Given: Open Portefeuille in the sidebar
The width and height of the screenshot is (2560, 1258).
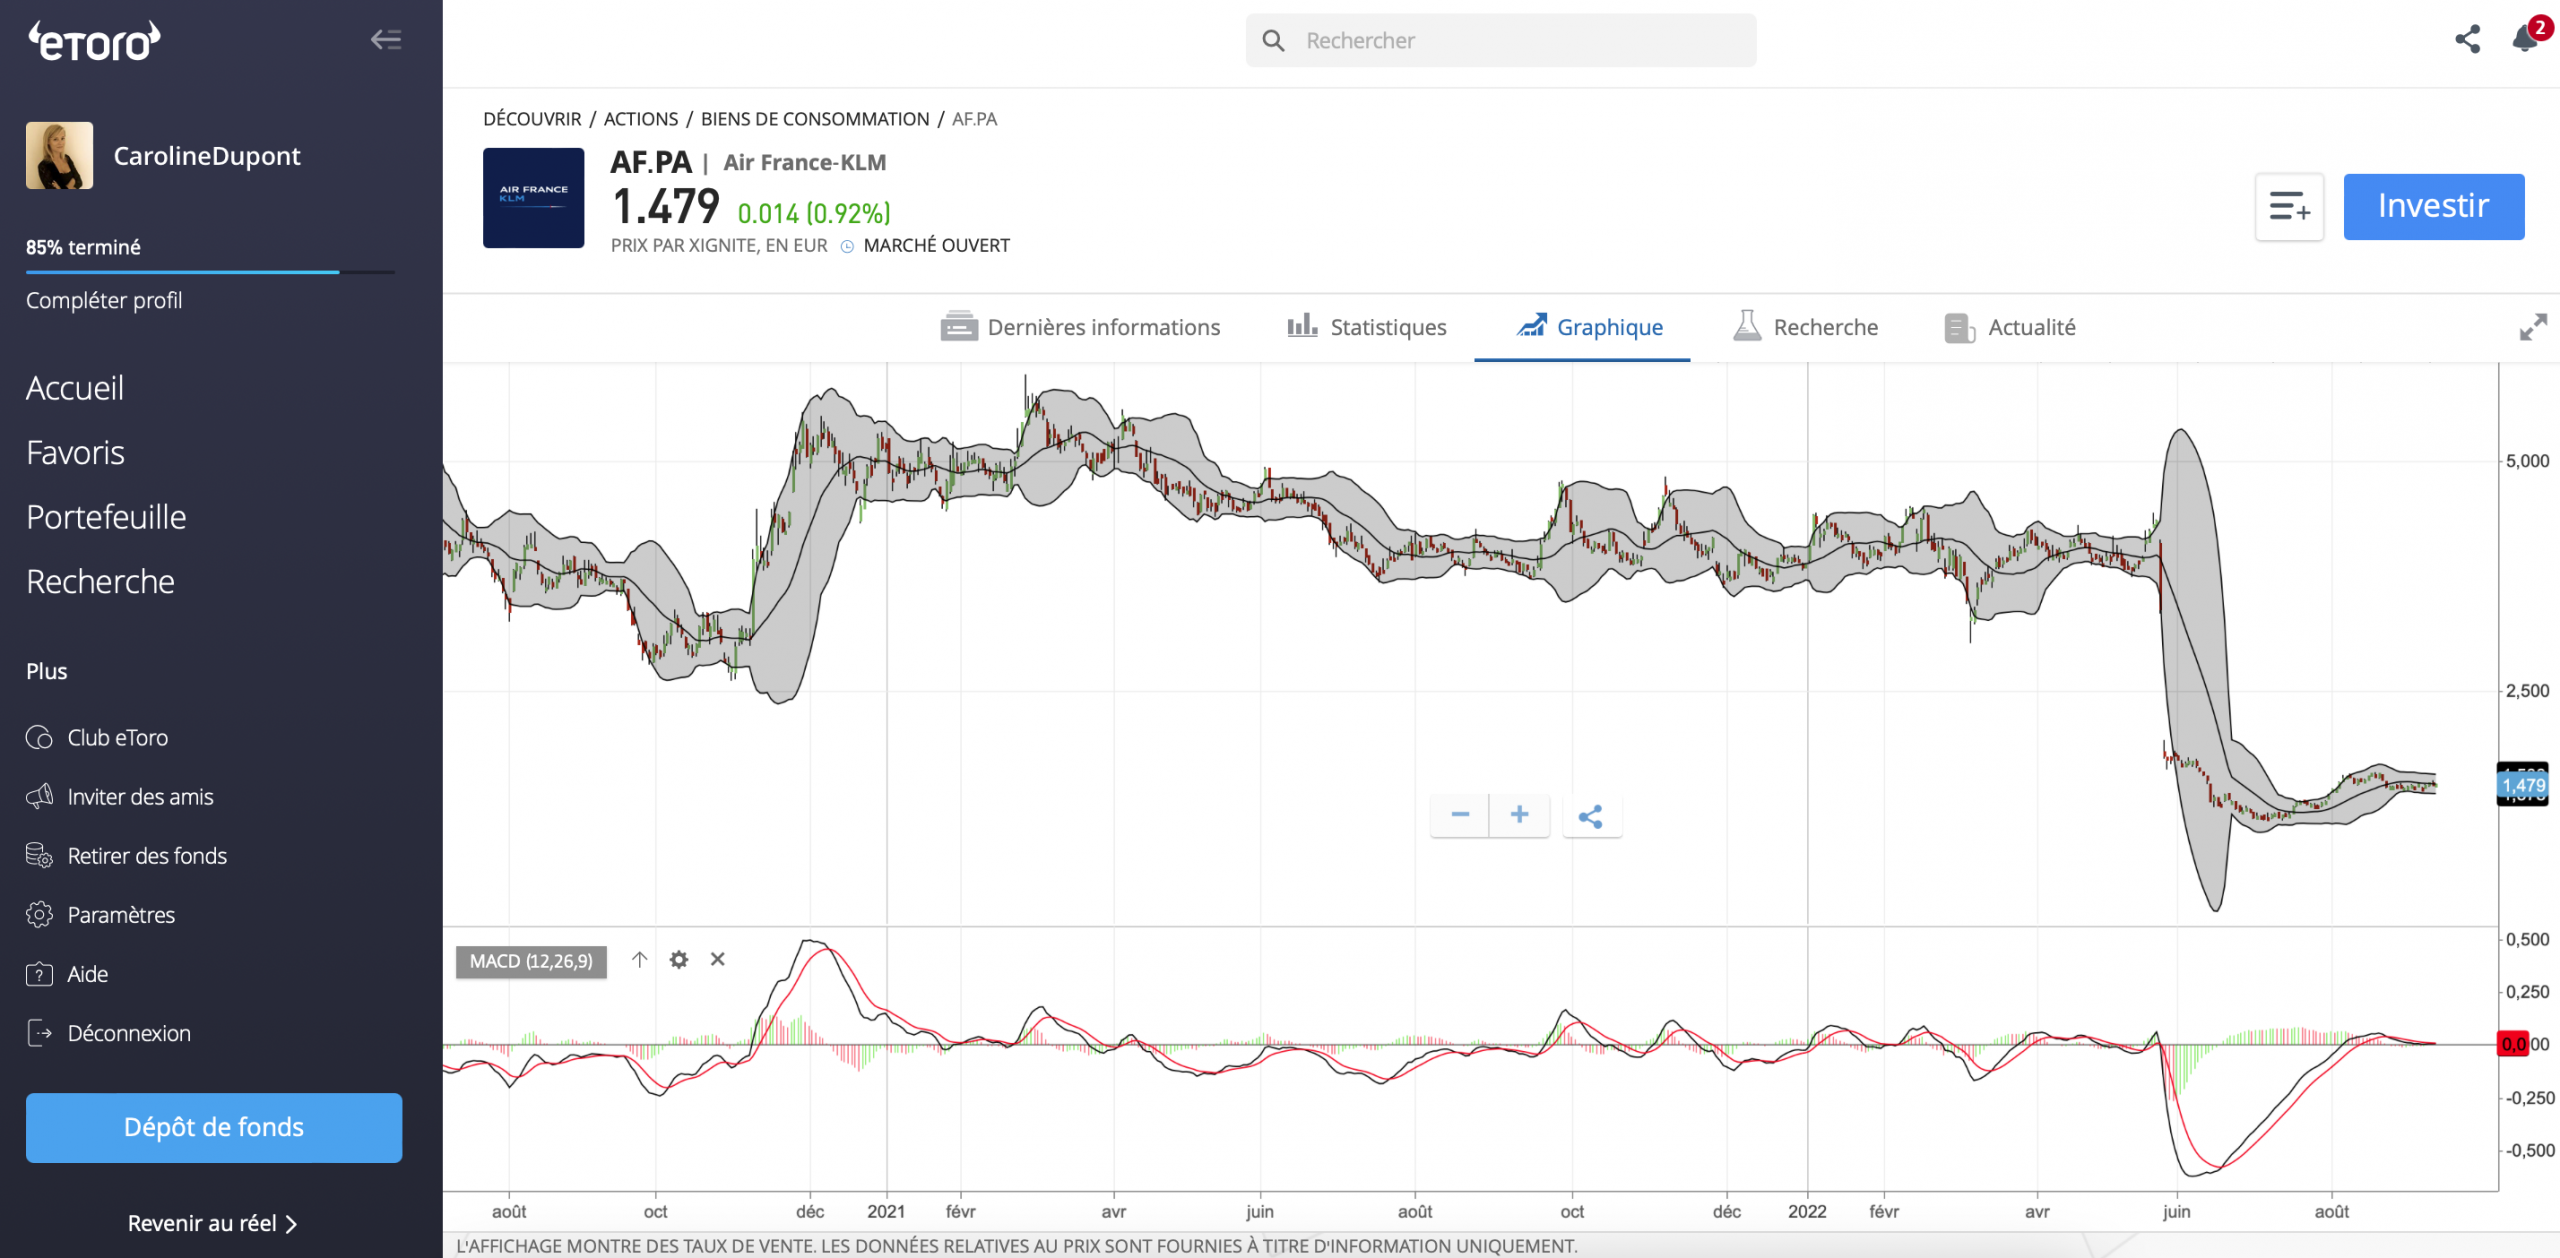Looking at the screenshot, I should click(106, 517).
